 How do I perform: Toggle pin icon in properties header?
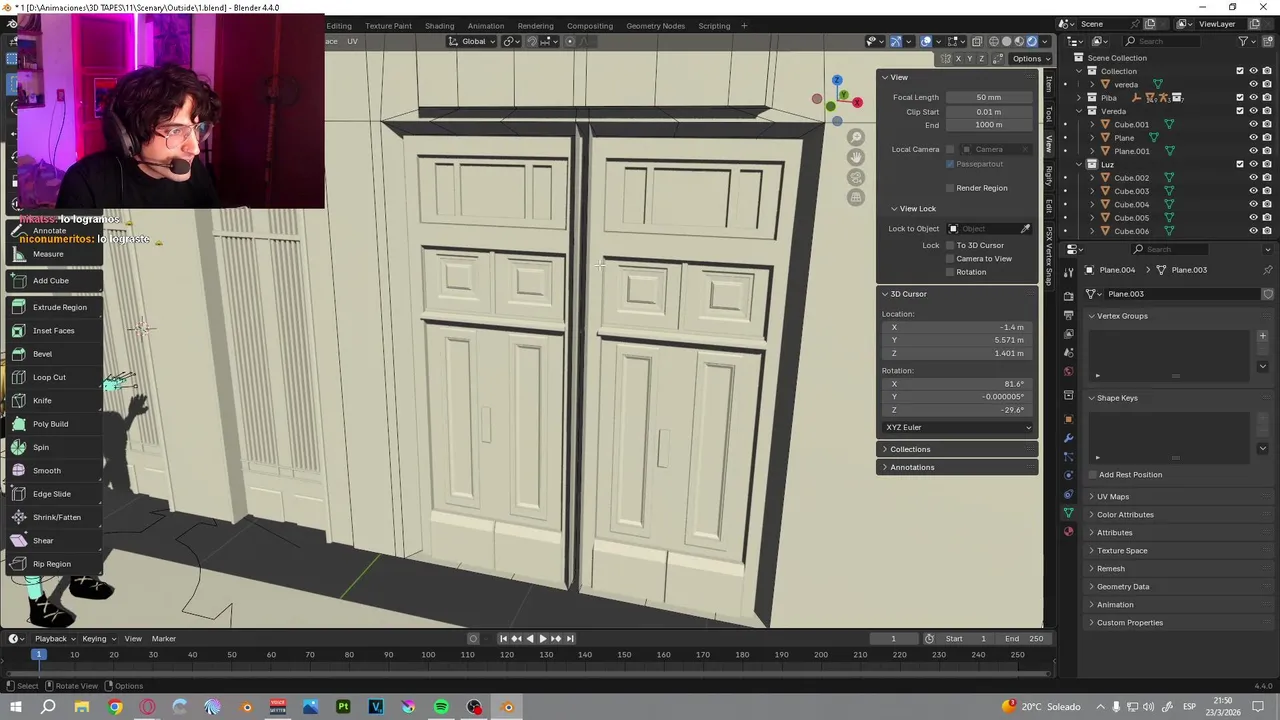(1267, 270)
